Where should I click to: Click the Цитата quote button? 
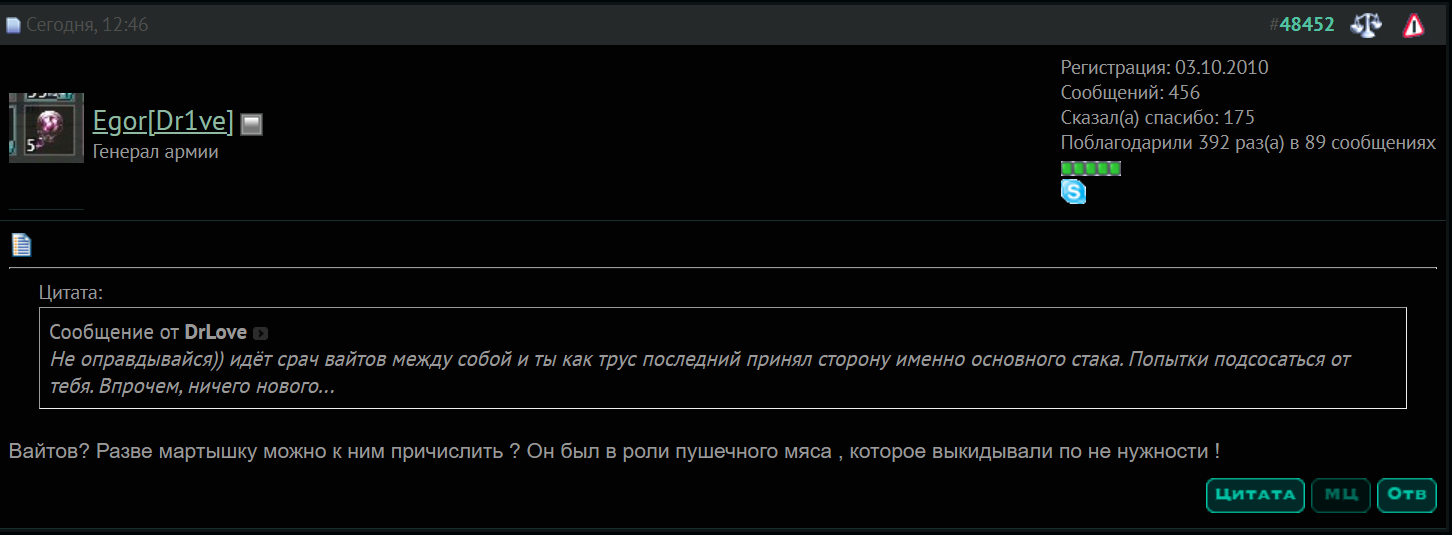click(1255, 495)
